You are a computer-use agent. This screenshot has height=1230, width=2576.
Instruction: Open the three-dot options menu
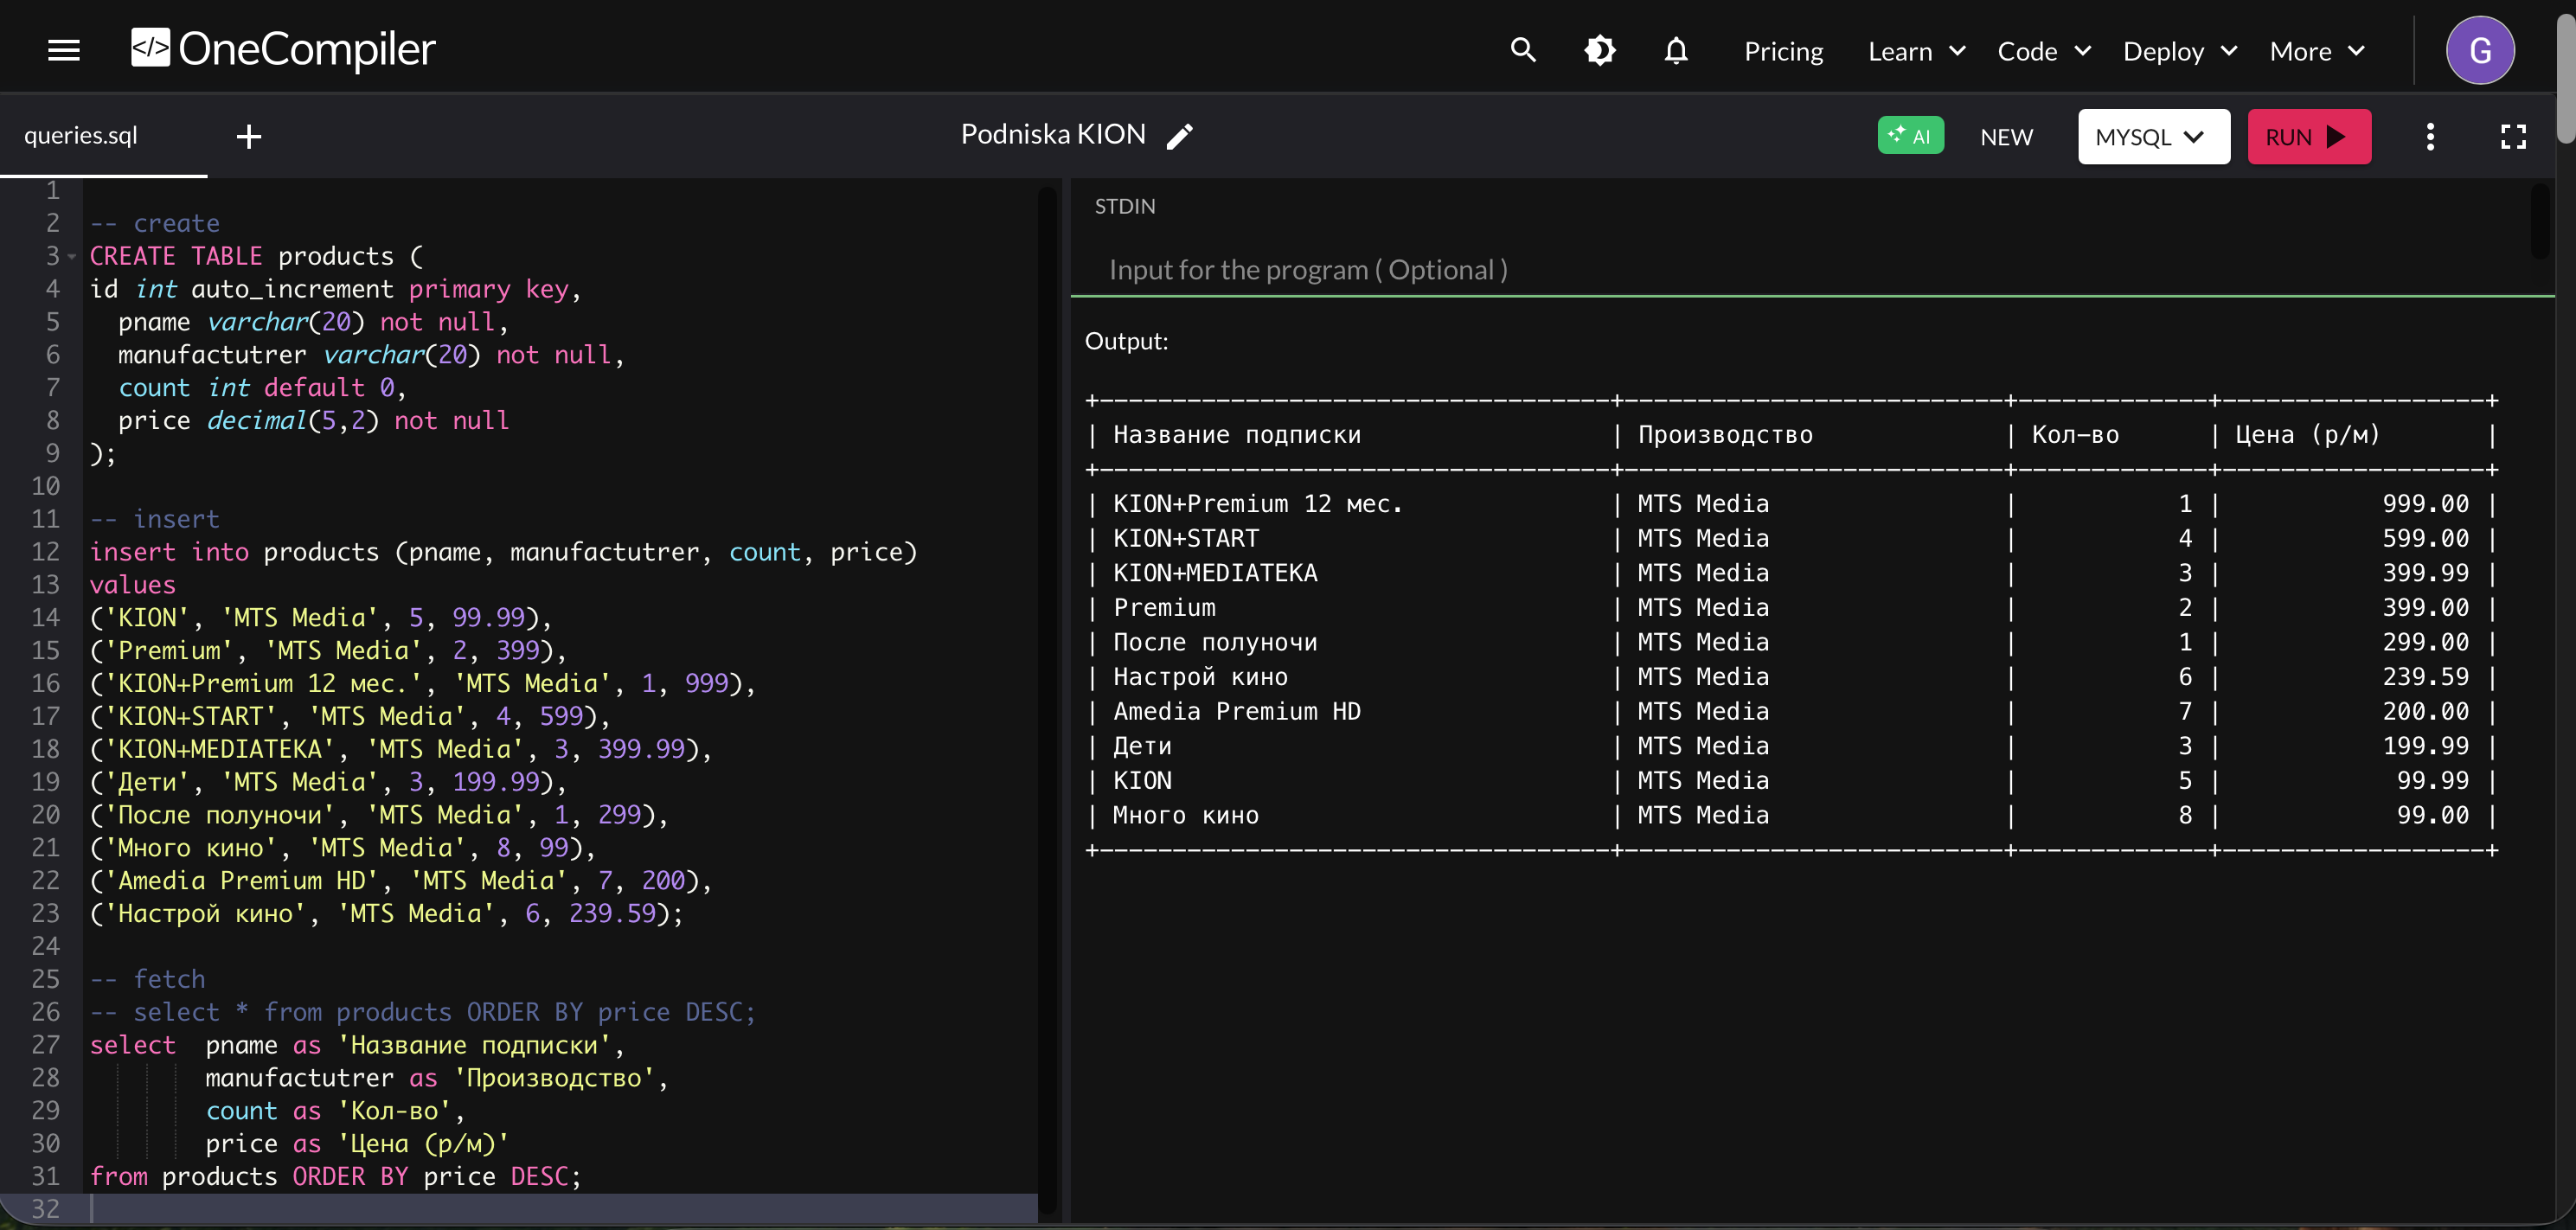click(x=2430, y=136)
